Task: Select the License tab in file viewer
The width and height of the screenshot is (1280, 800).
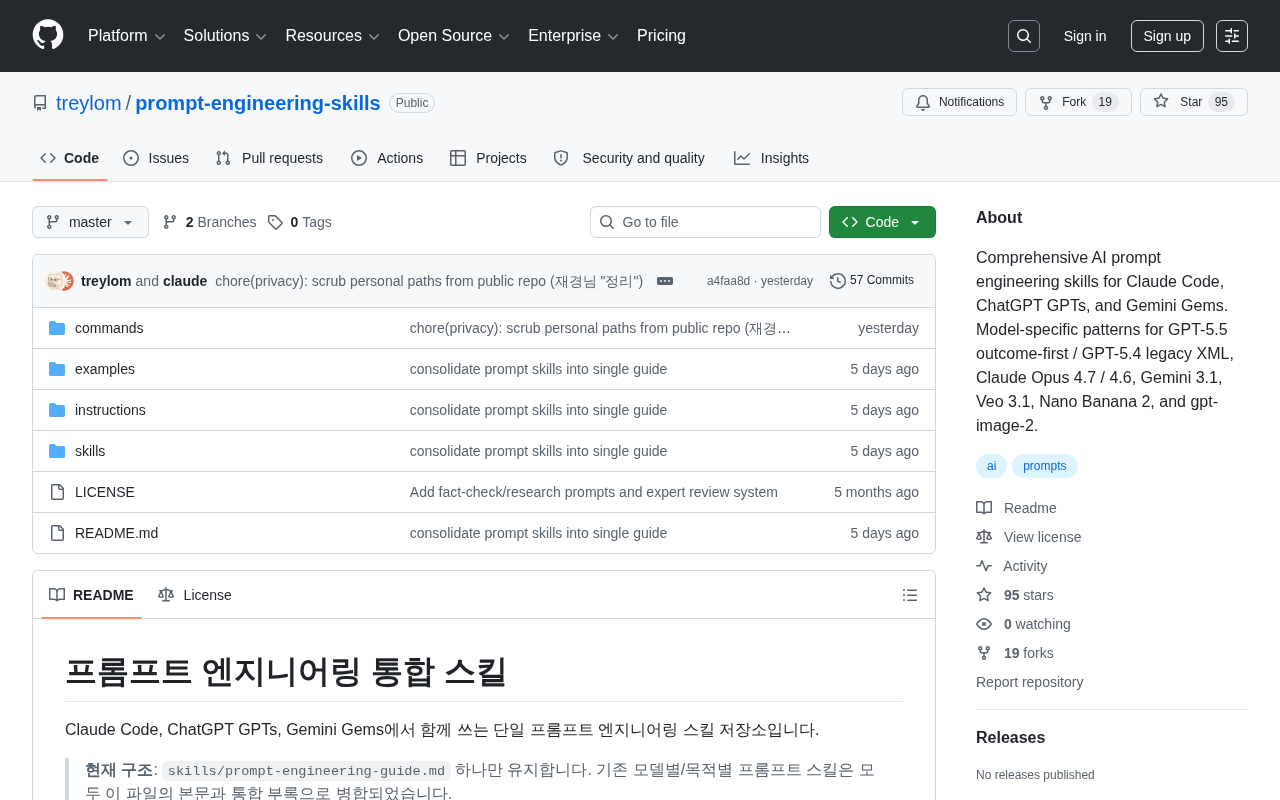Action: click(x=195, y=595)
